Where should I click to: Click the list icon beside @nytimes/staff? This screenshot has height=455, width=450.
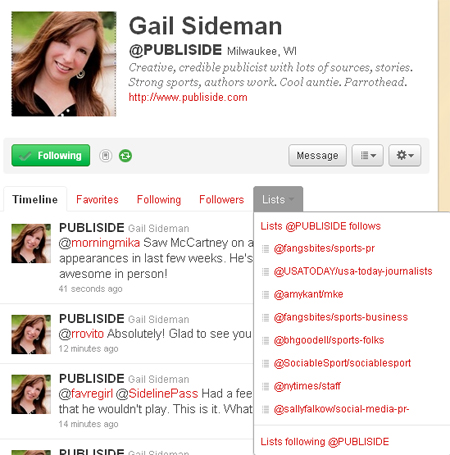tap(265, 386)
